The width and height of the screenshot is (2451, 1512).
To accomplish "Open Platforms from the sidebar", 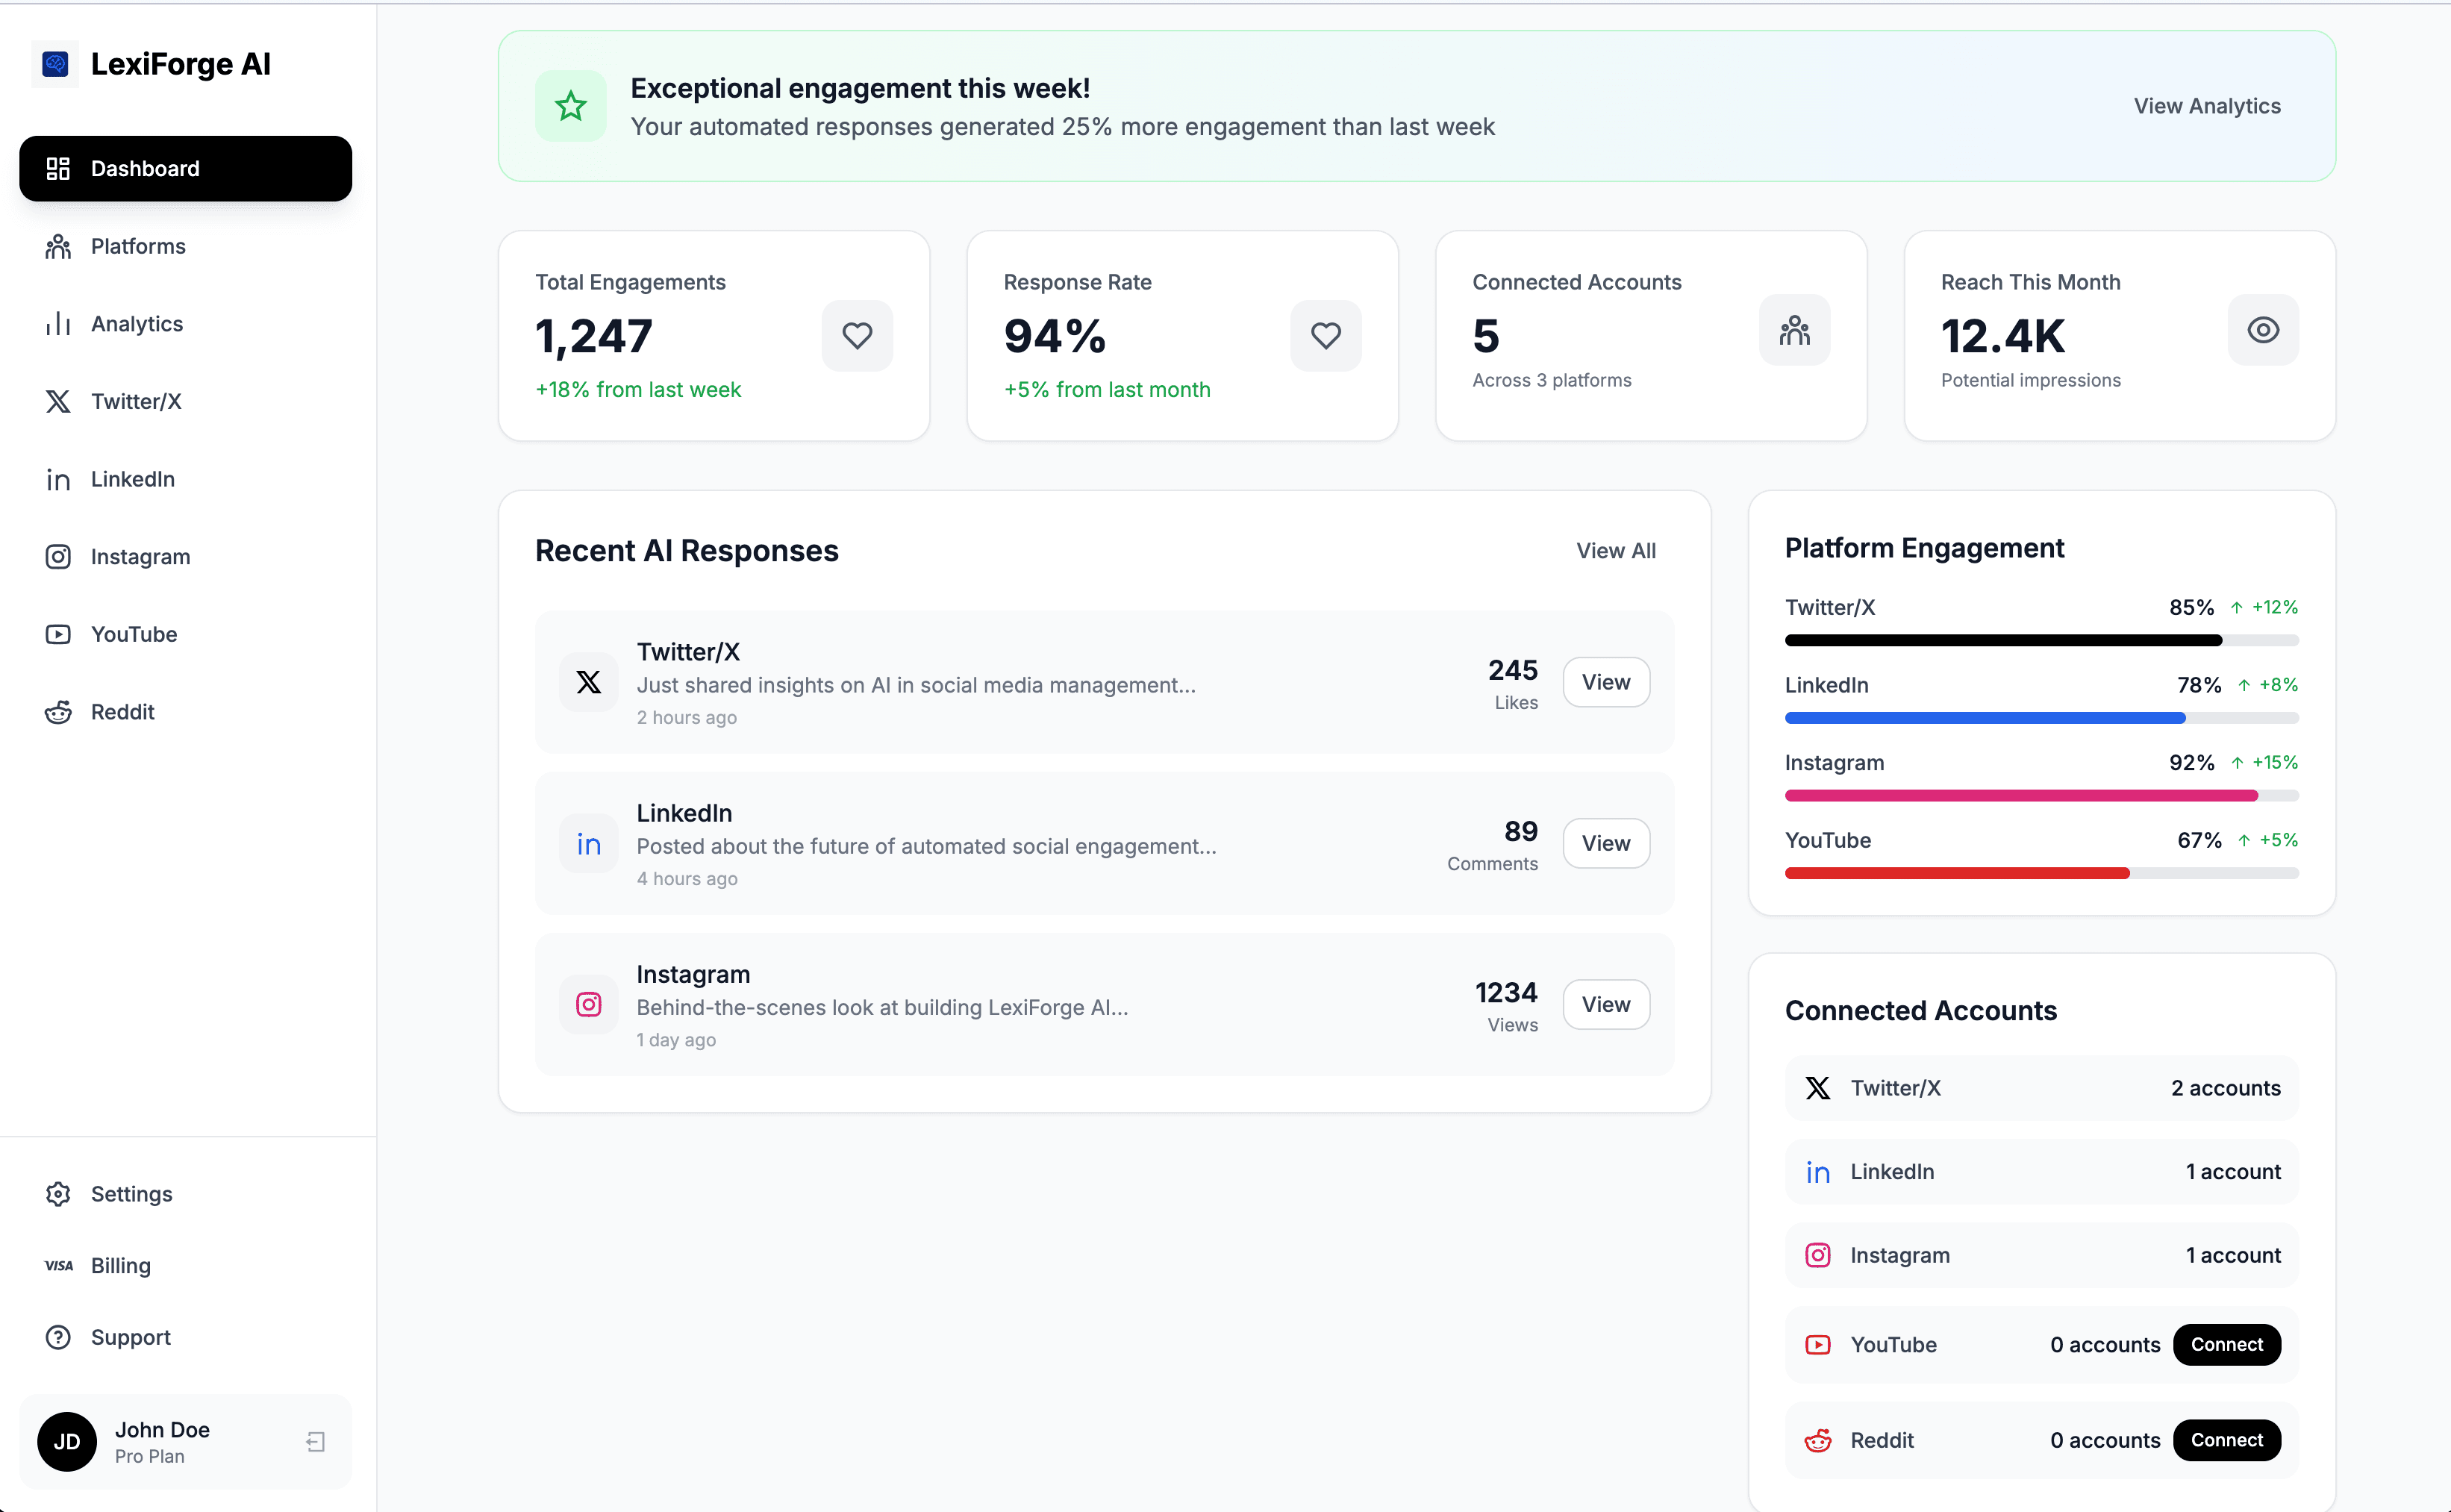I will point(138,246).
